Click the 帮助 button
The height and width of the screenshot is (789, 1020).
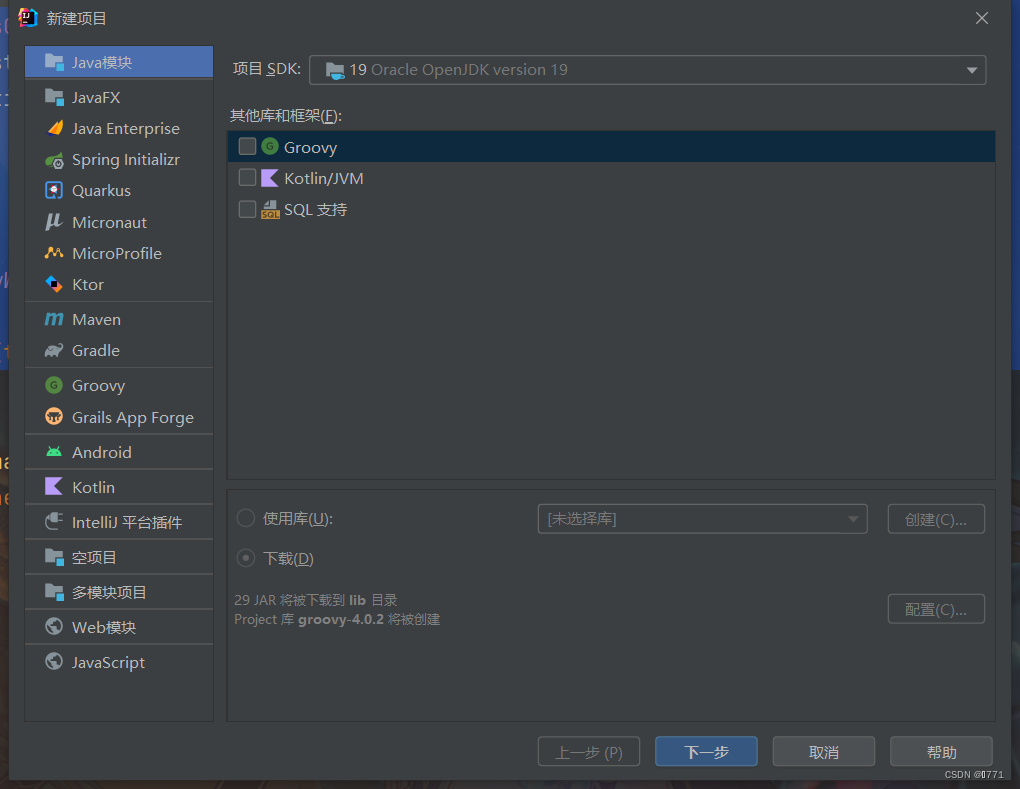pyautogui.click(x=941, y=752)
